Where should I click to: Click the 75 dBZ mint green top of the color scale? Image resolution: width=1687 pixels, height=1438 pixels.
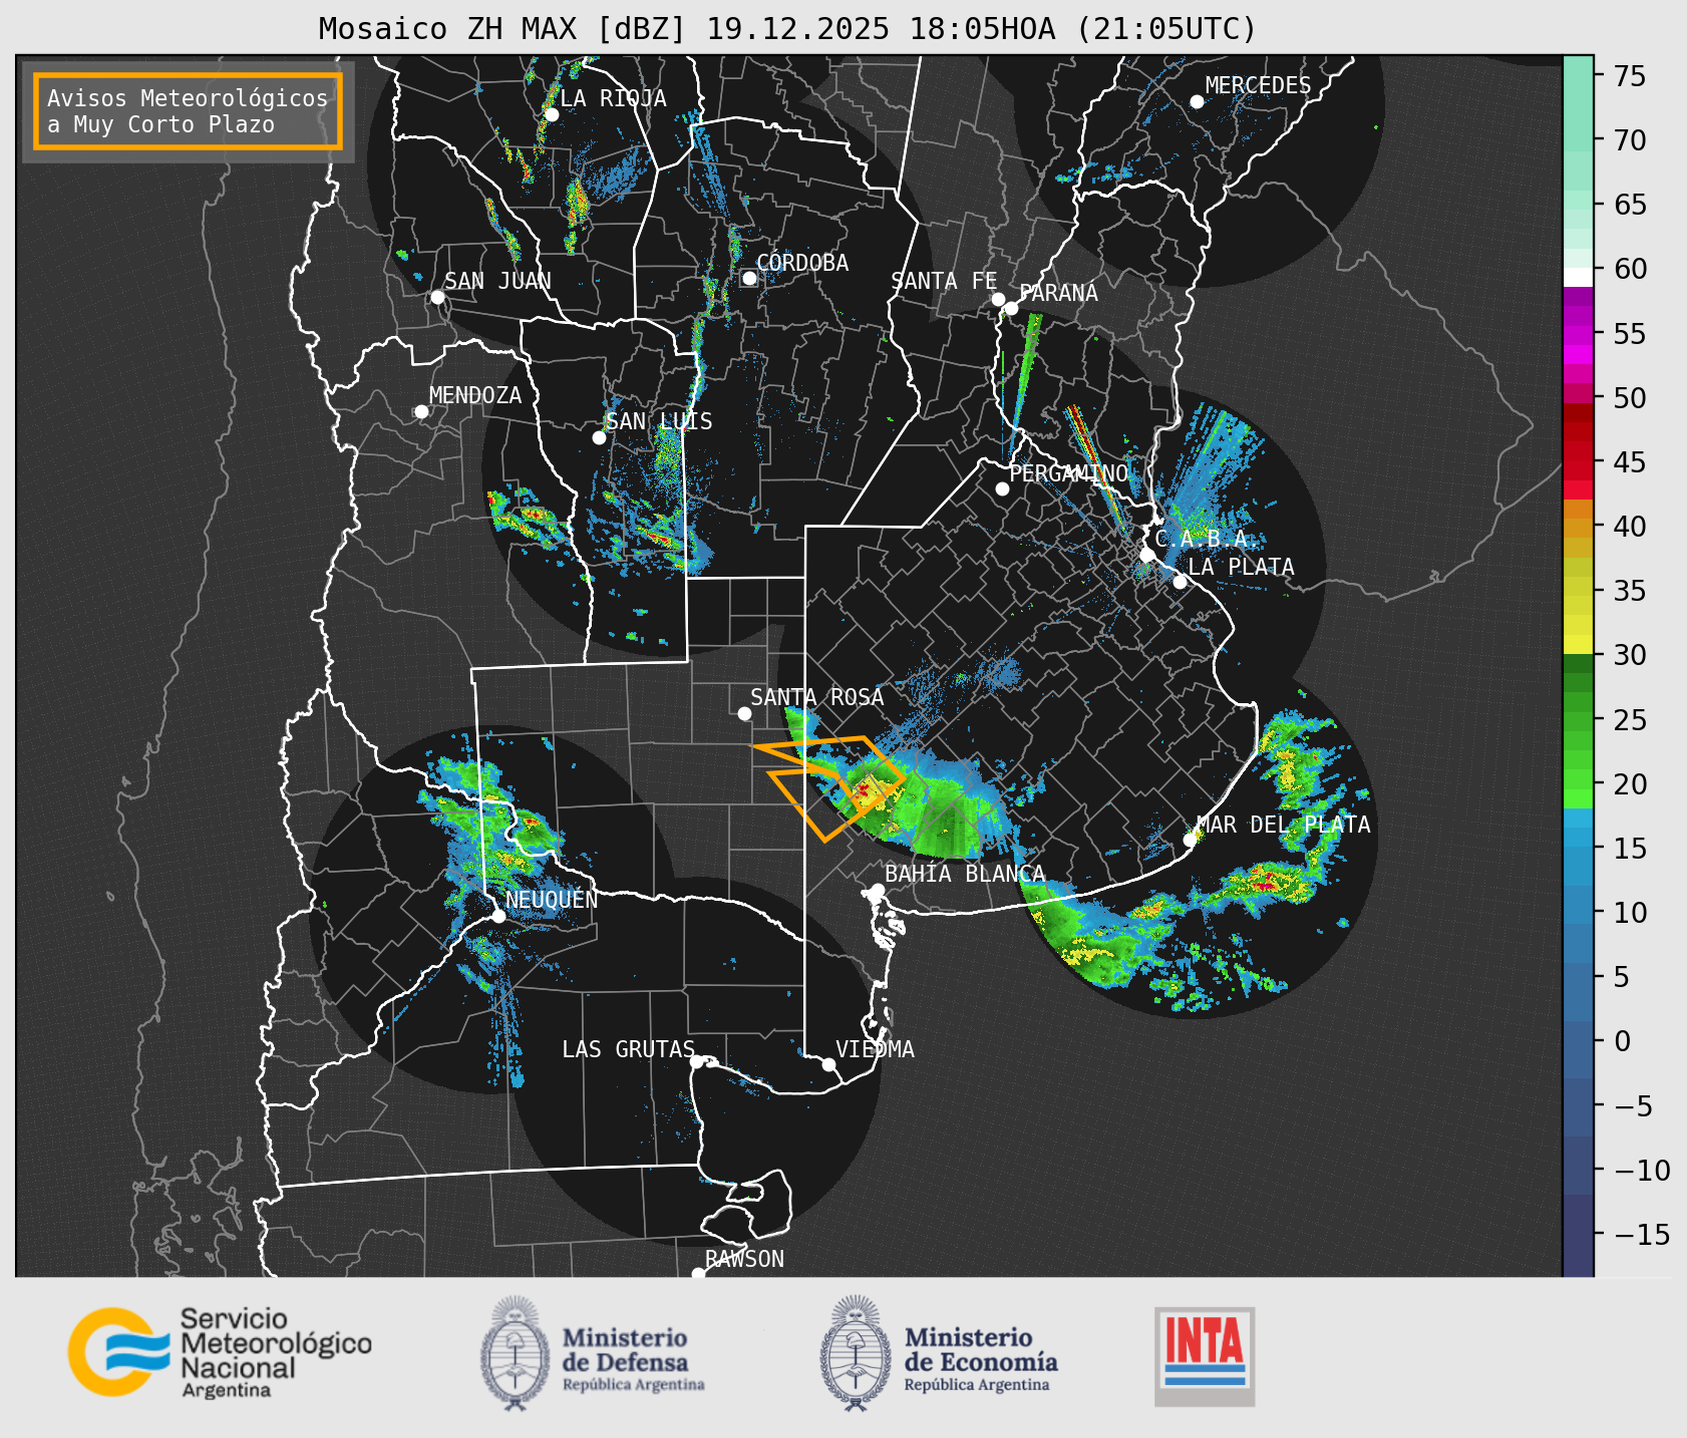[1578, 75]
